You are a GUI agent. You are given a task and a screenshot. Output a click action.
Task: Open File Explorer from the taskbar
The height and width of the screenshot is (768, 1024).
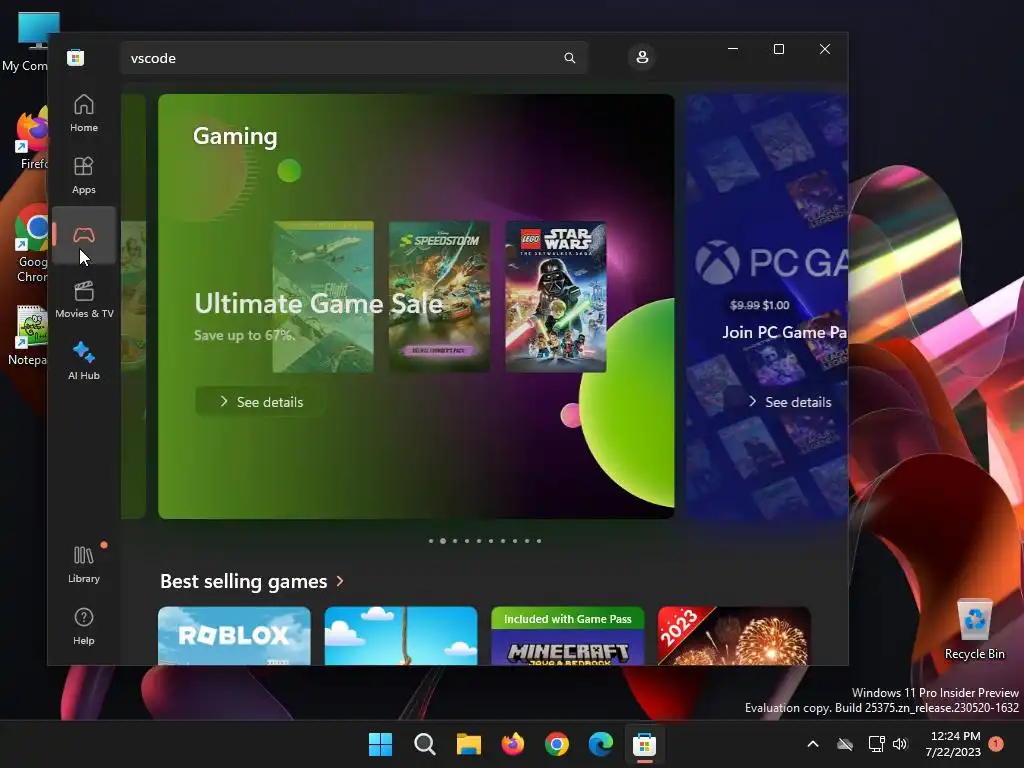(469, 744)
